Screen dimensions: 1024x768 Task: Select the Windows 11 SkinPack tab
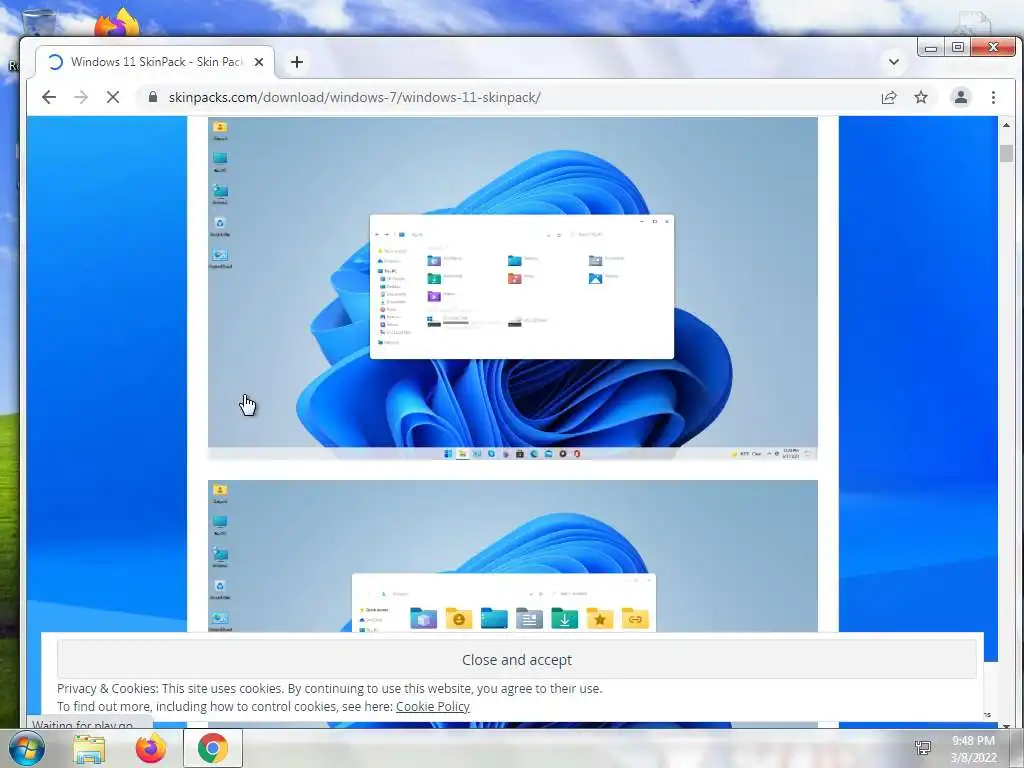point(155,62)
